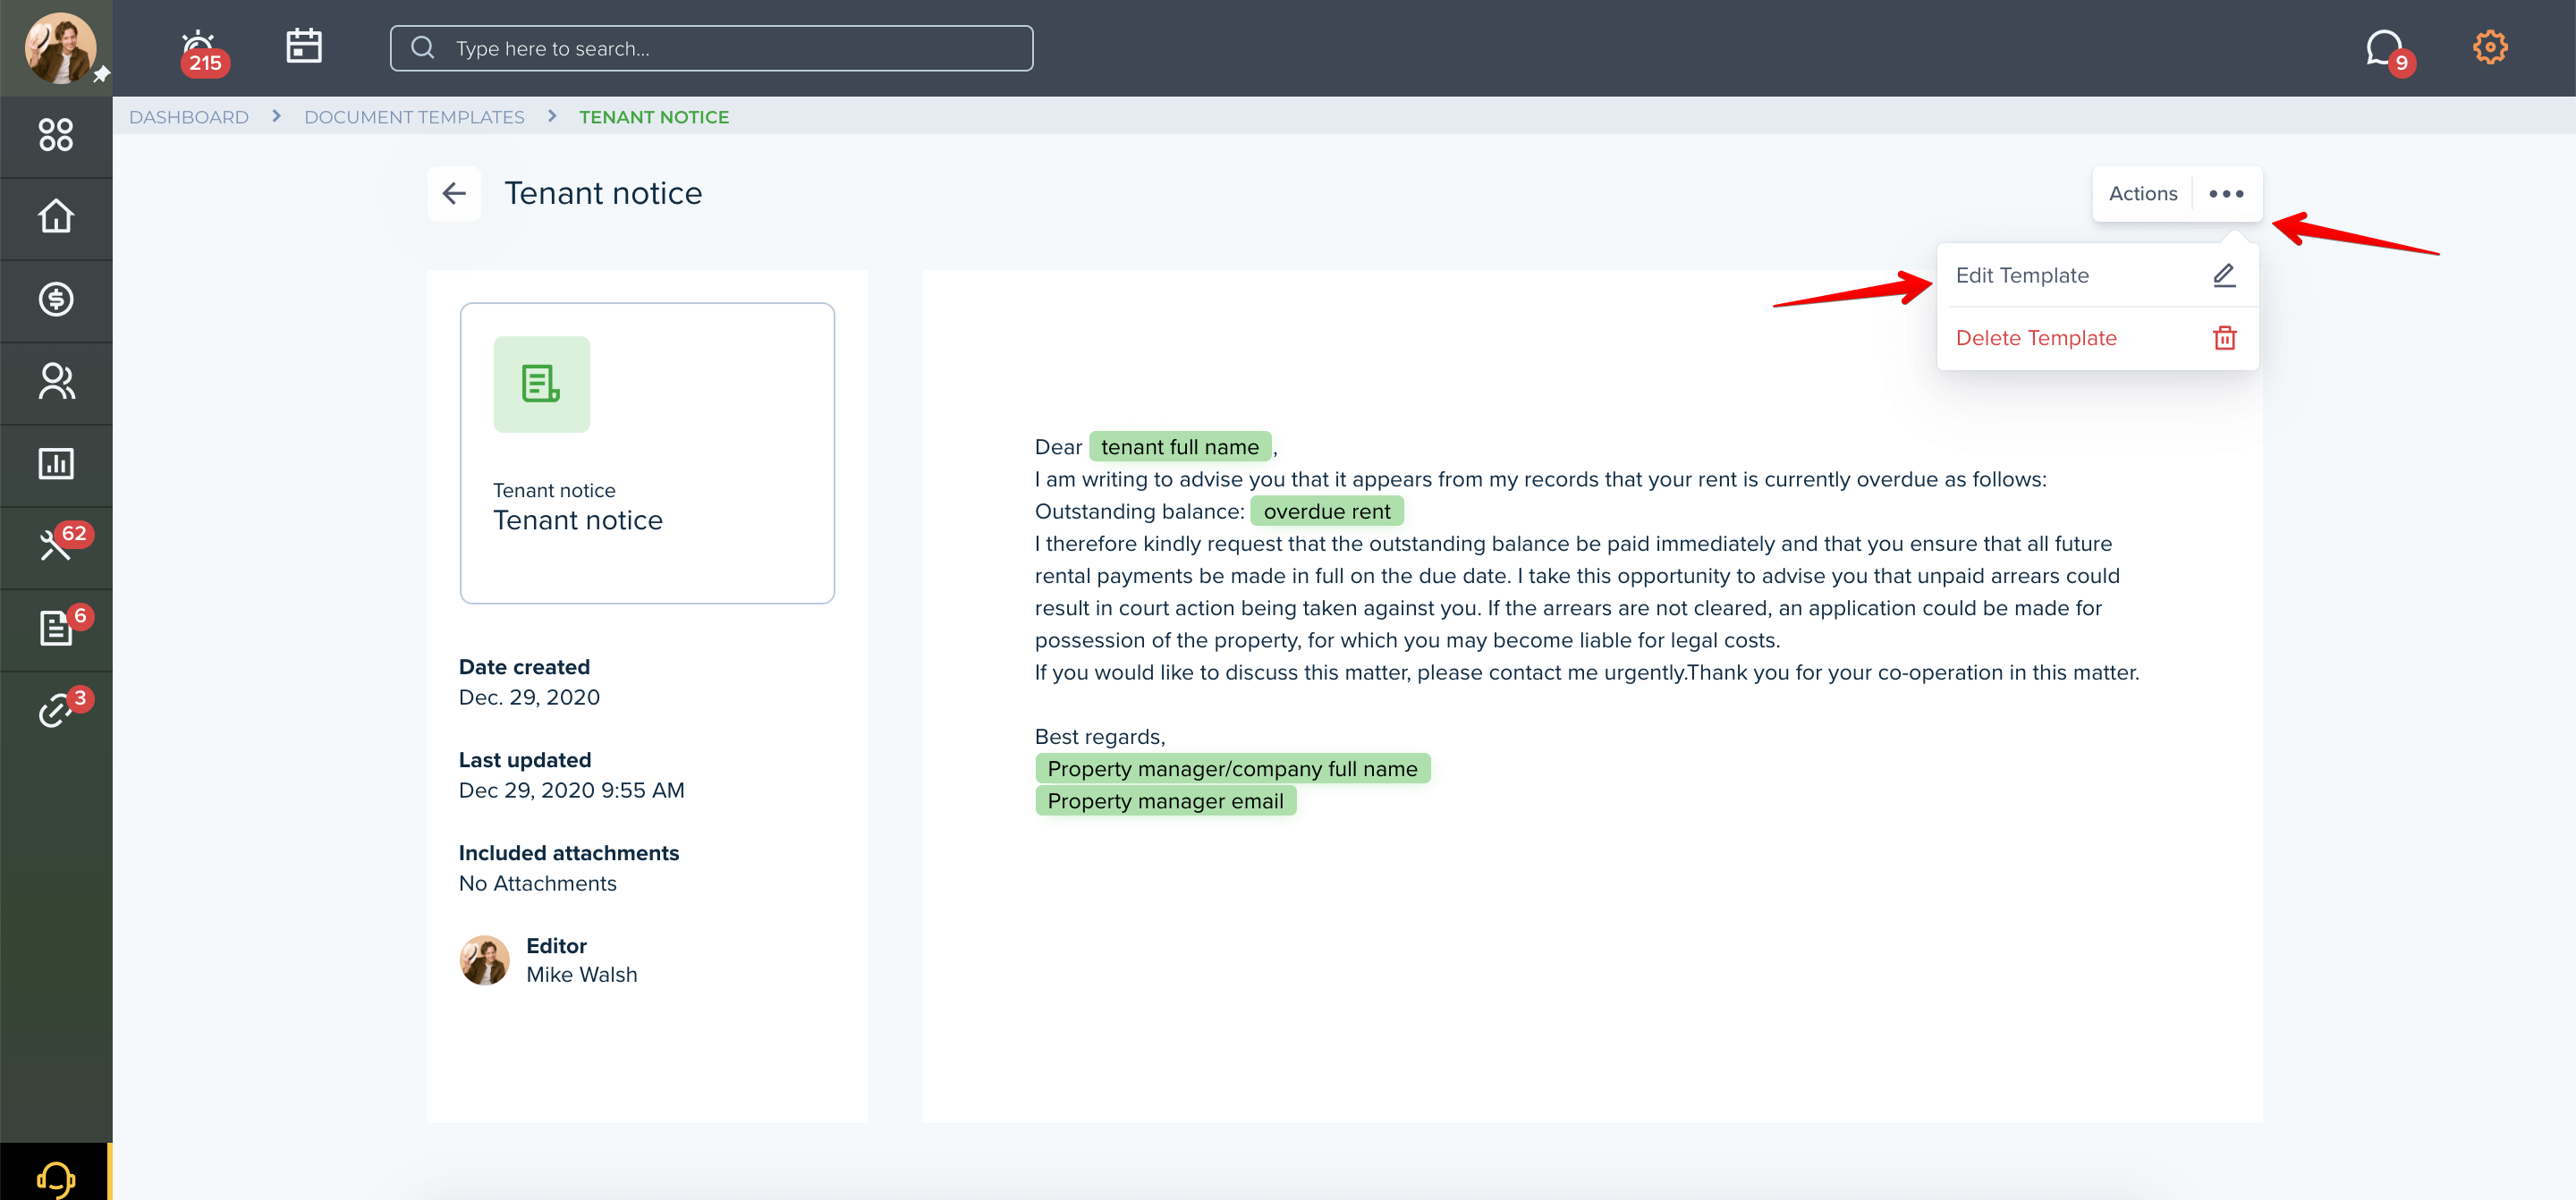This screenshot has width=2576, height=1200.
Task: Click the search field 'Type here to search...'
Action: (x=711, y=48)
